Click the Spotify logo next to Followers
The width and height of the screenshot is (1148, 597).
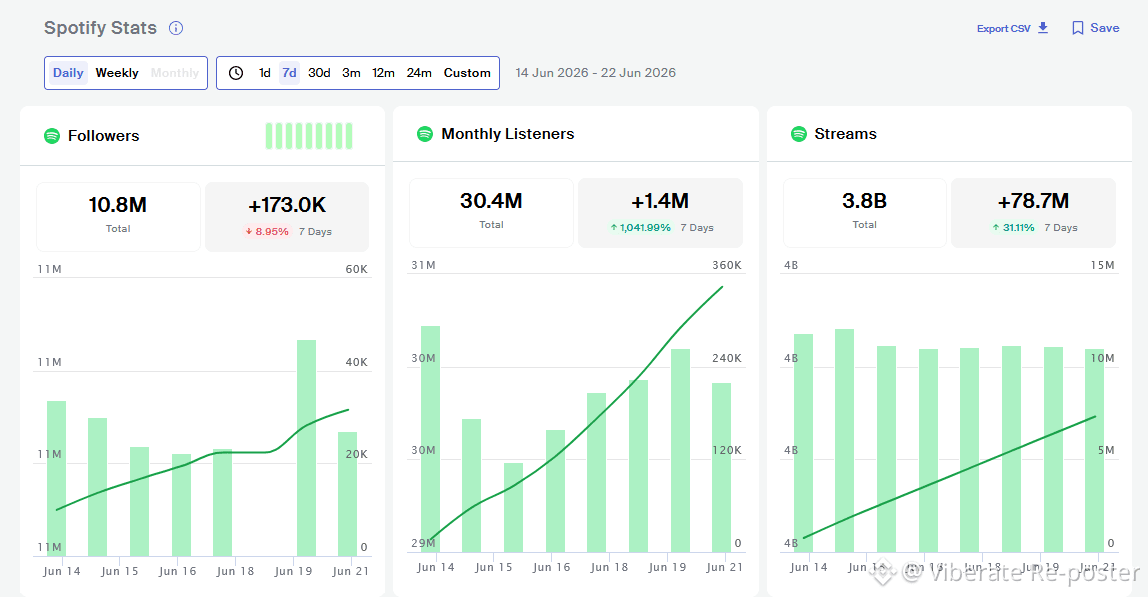pos(52,136)
